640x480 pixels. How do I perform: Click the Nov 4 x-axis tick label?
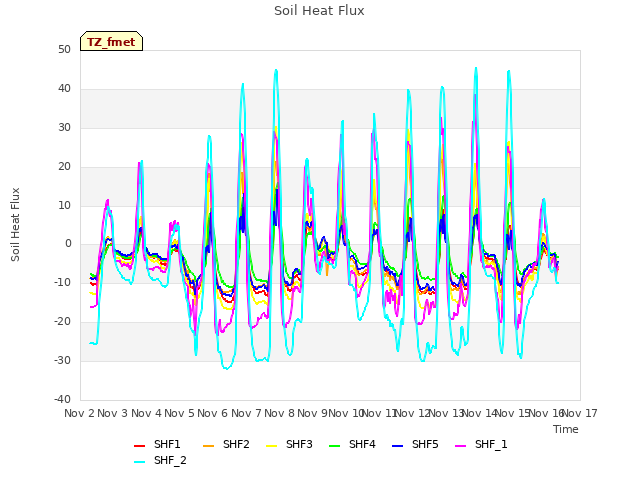pos(146,413)
